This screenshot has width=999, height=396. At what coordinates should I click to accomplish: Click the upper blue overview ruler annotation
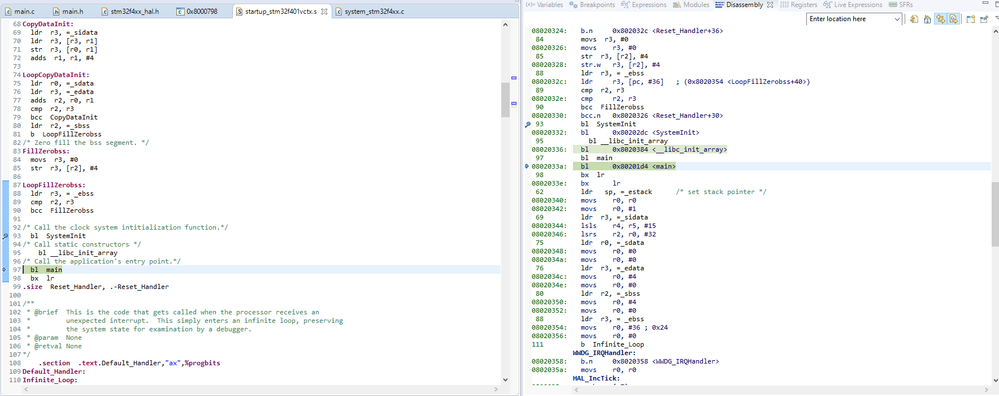[514, 78]
